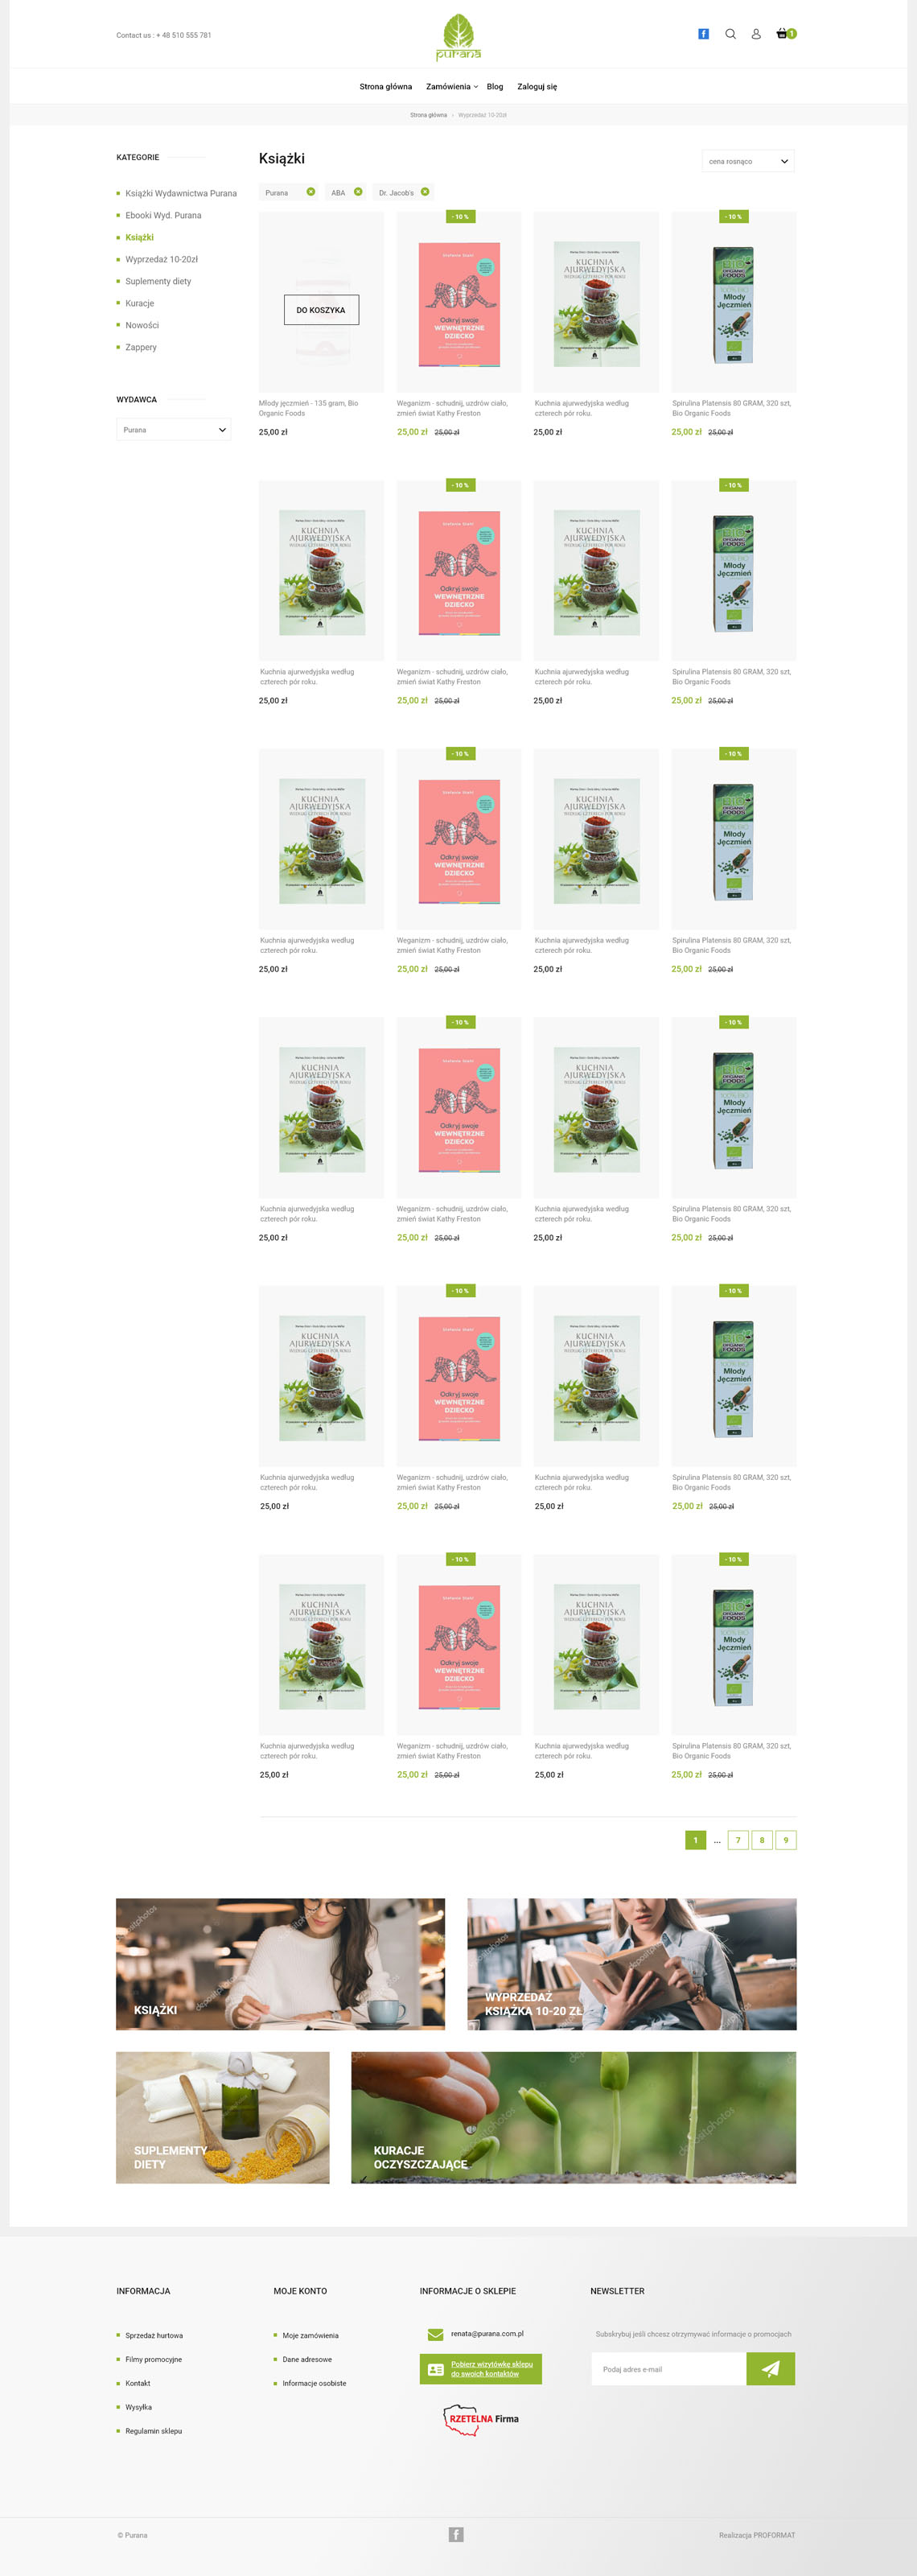Open the Facebook icon in header
Image resolution: width=917 pixels, height=2576 pixels.
tap(703, 34)
